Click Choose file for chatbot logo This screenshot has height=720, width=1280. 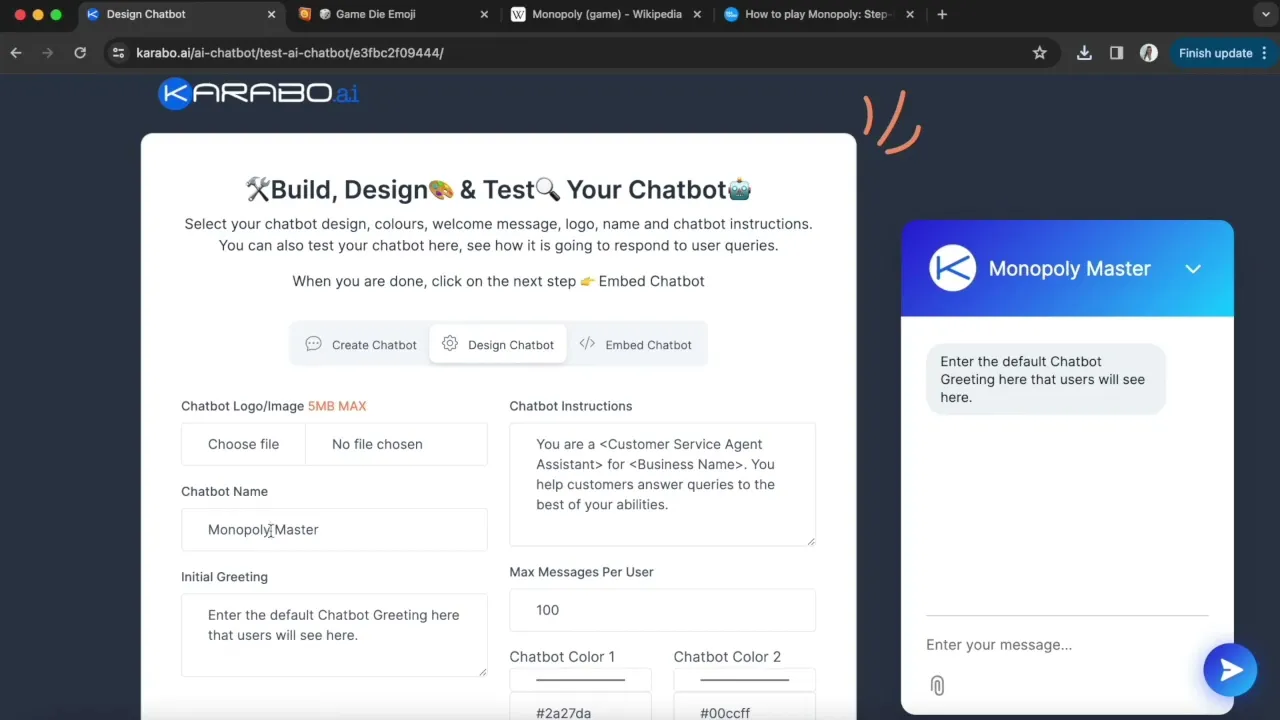(x=243, y=444)
